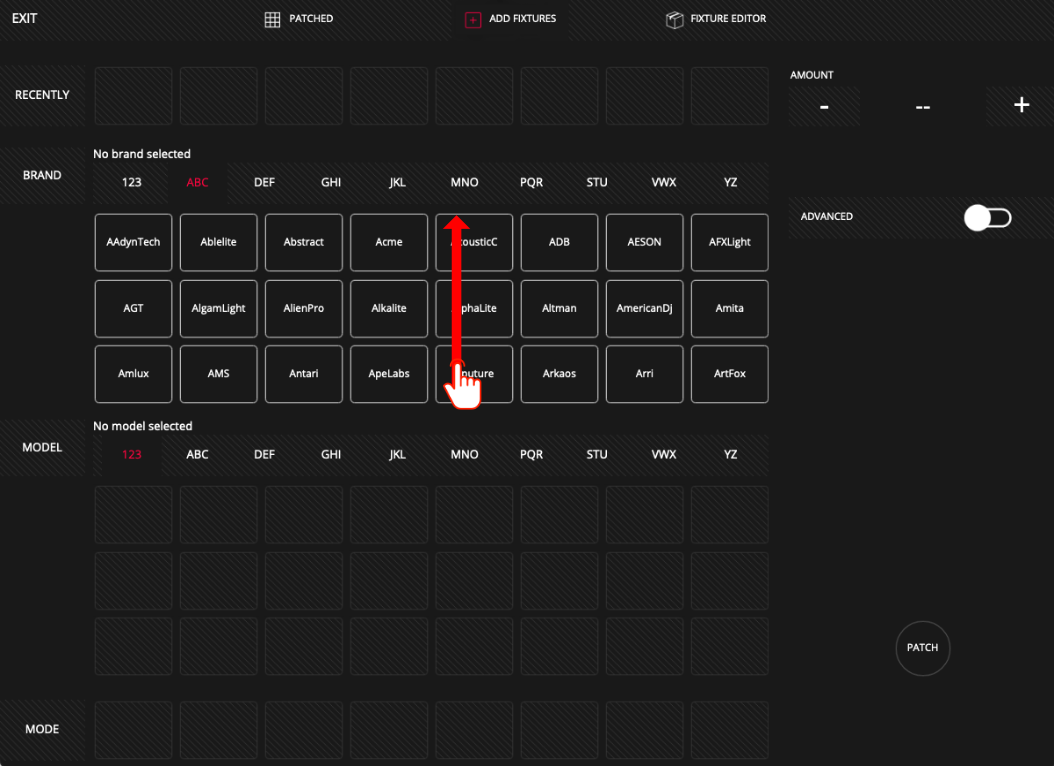Select the AGT brand

coord(133,308)
